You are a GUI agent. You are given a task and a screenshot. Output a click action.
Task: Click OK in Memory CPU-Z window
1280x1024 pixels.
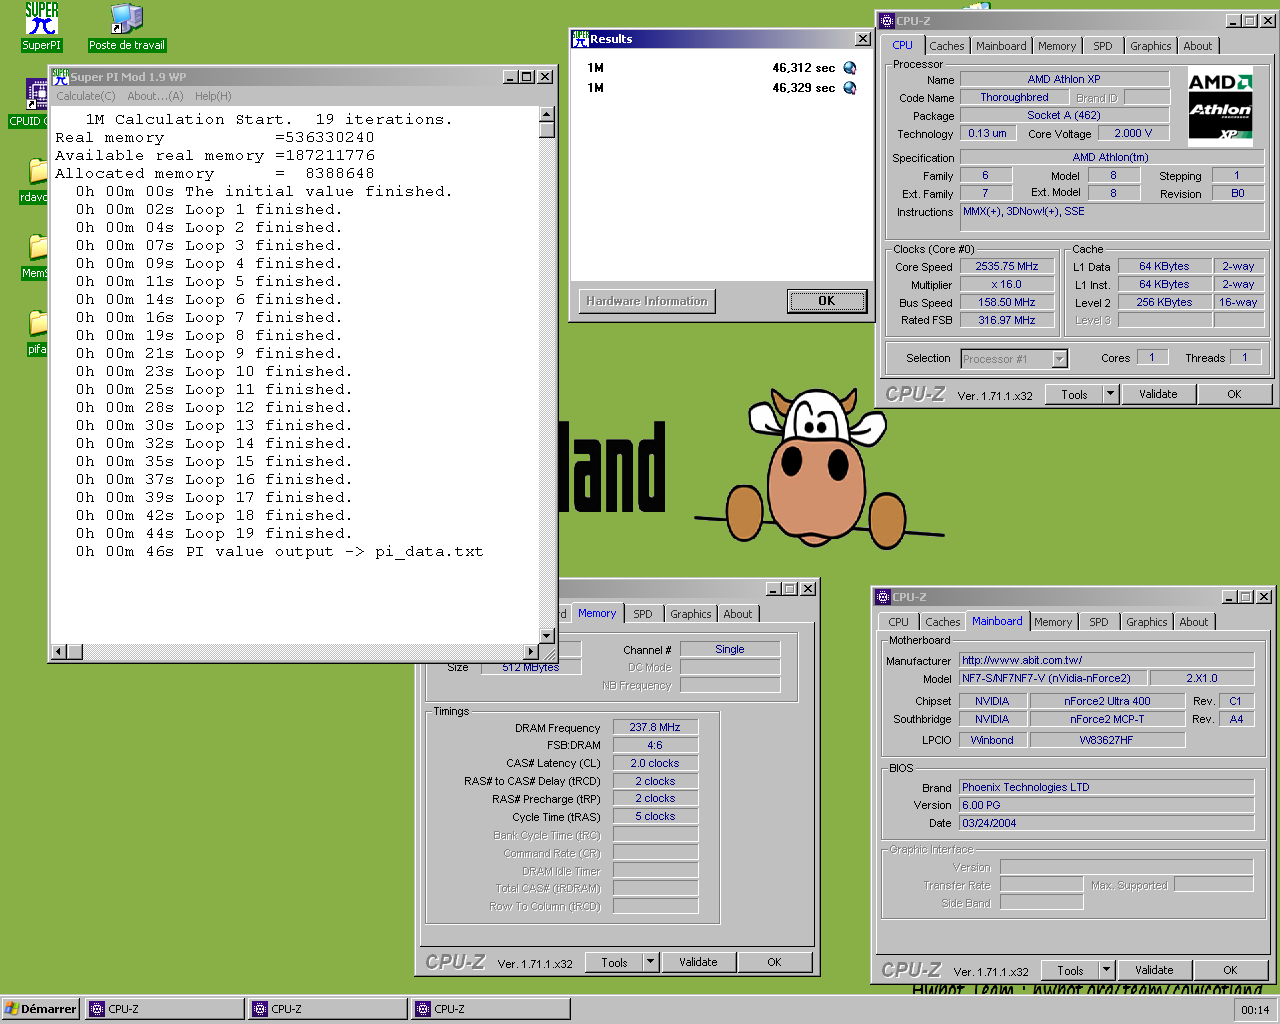(774, 962)
